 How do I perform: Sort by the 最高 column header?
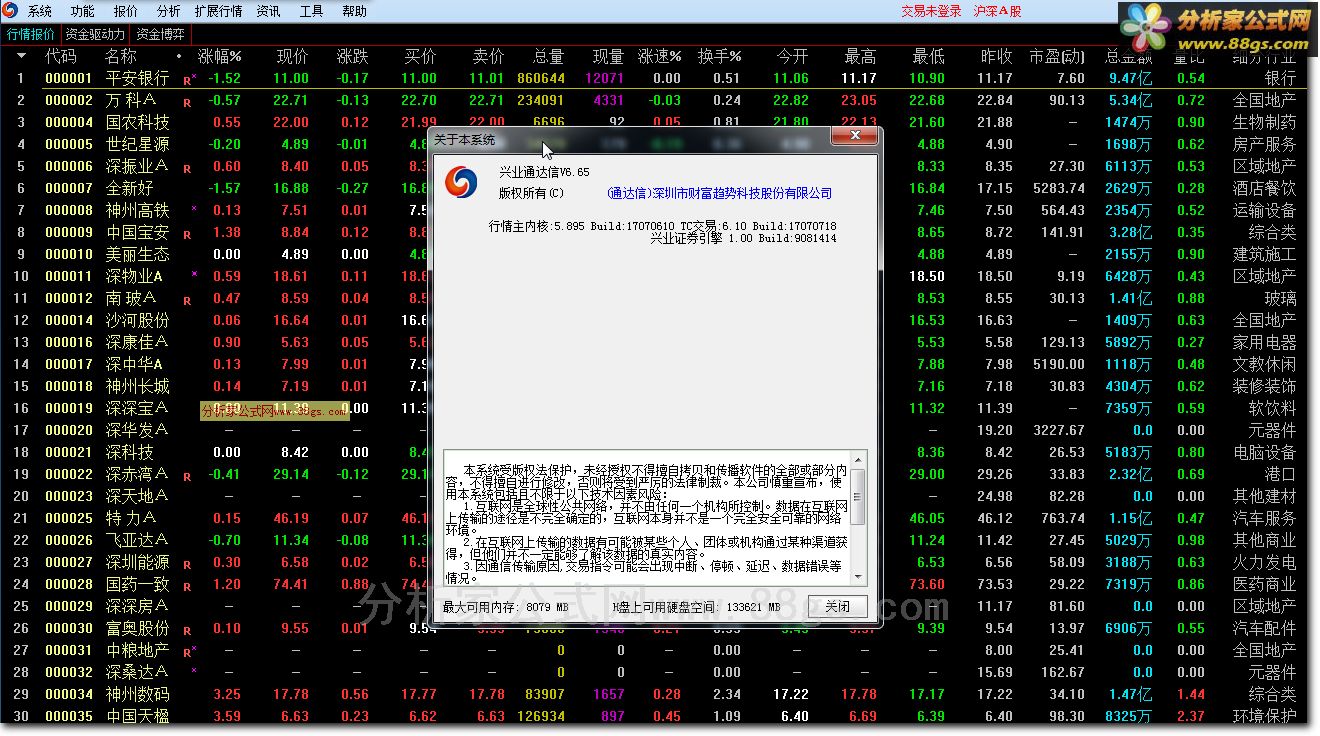click(860, 57)
